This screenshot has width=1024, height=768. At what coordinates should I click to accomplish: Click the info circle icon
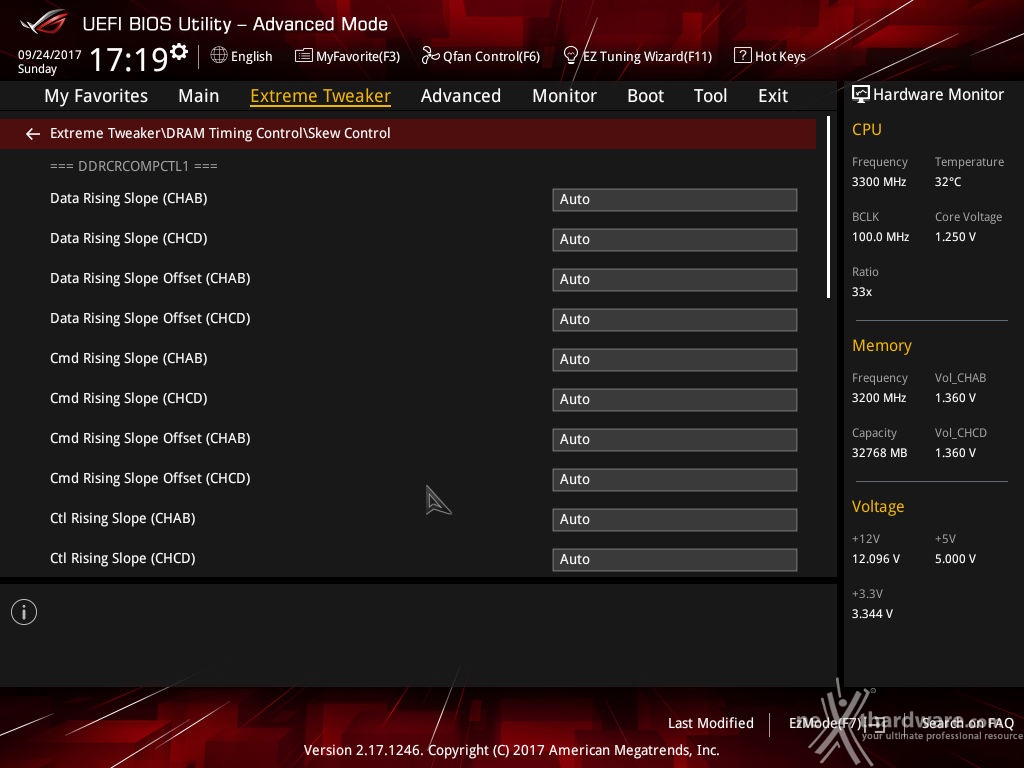click(24, 612)
